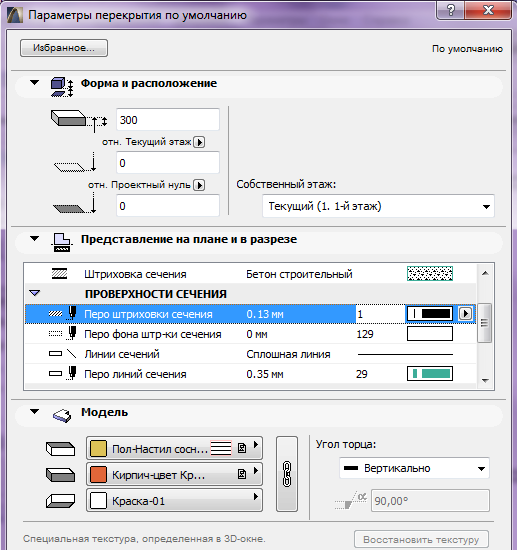Click the Сплошная линия line type value
This screenshot has width=517, height=550.
click(x=288, y=354)
